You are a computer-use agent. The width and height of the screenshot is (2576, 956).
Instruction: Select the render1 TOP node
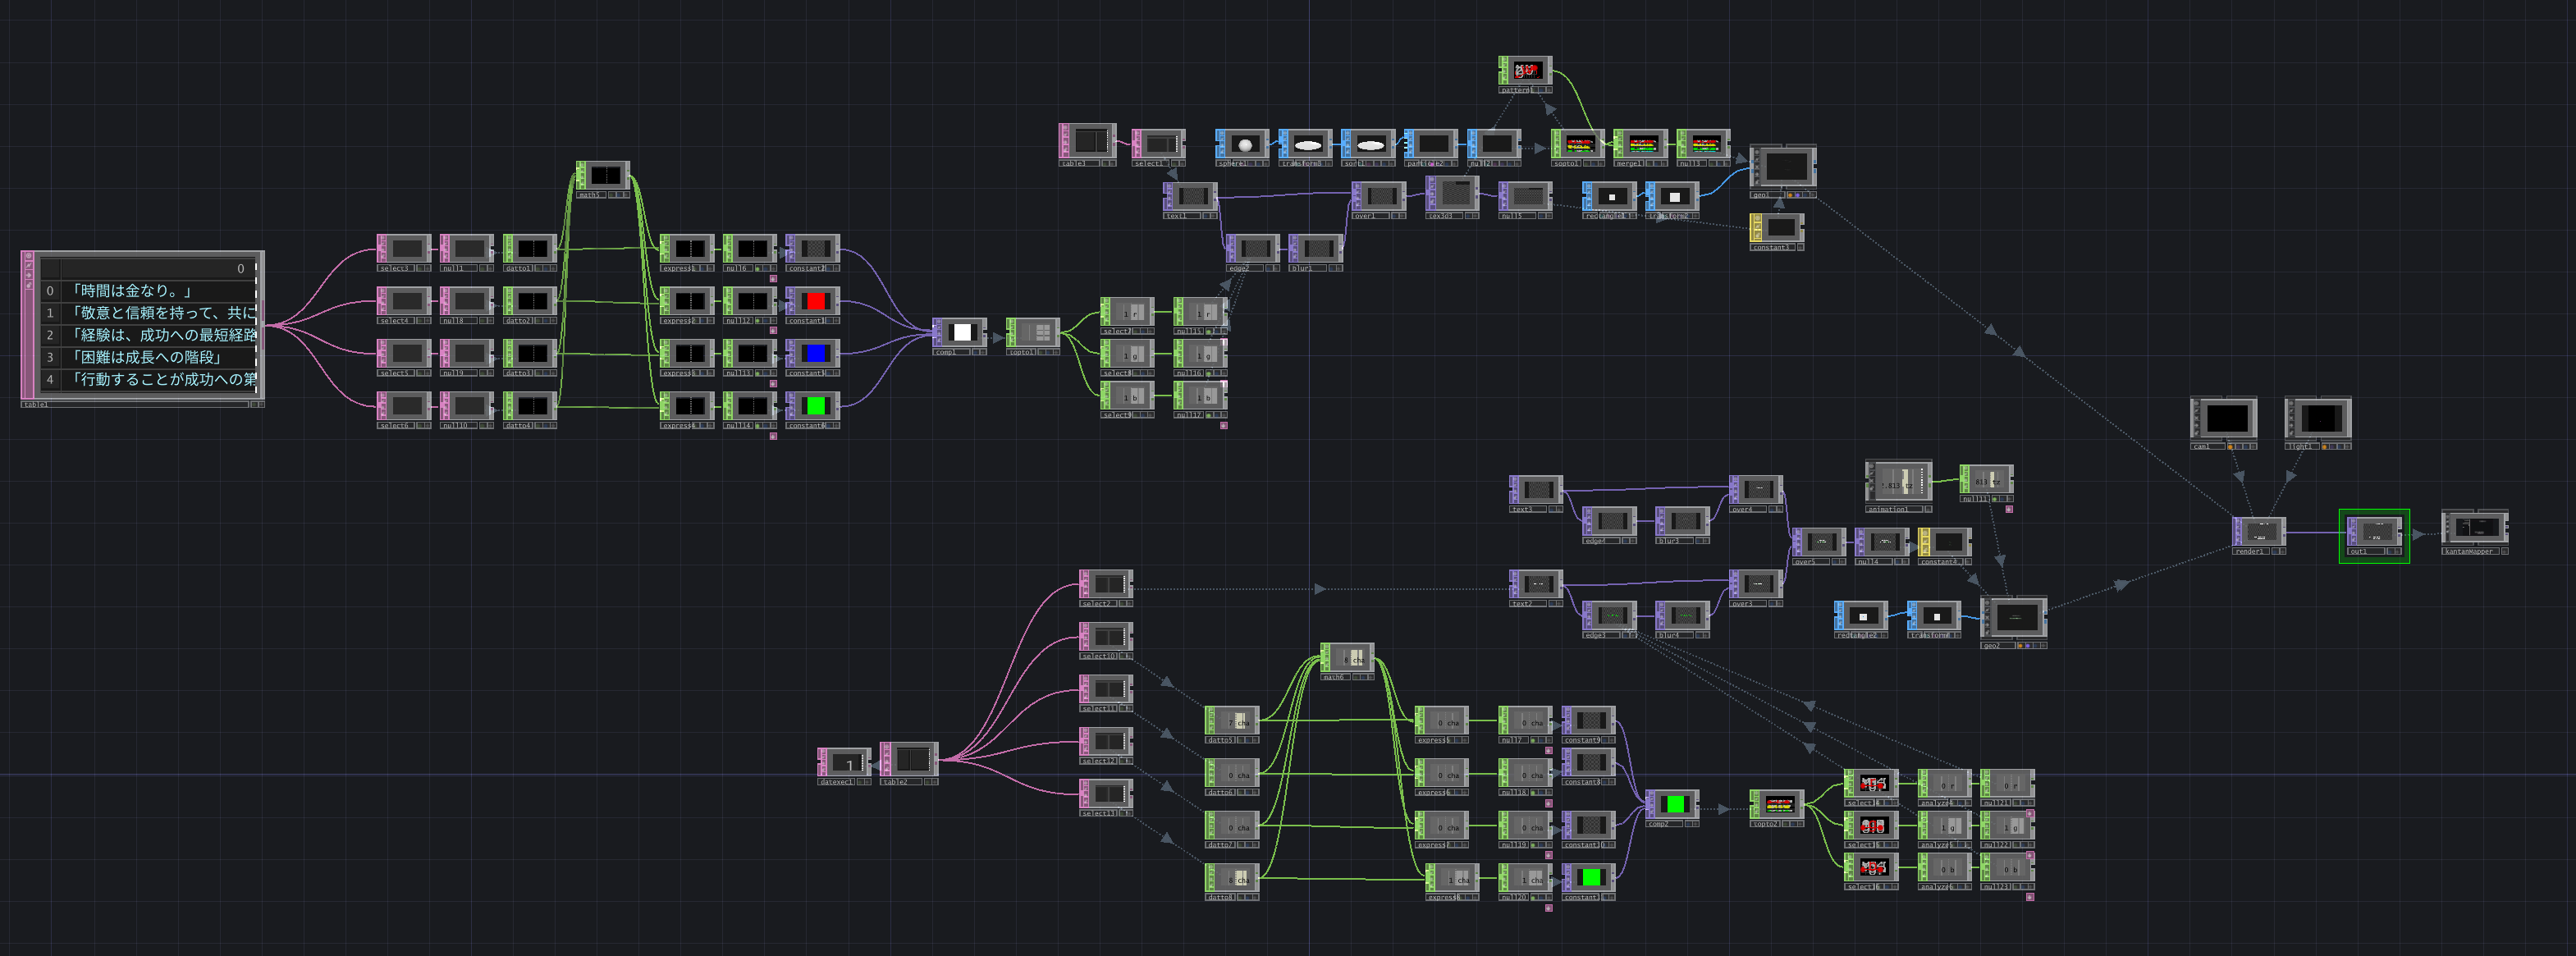click(x=2260, y=531)
